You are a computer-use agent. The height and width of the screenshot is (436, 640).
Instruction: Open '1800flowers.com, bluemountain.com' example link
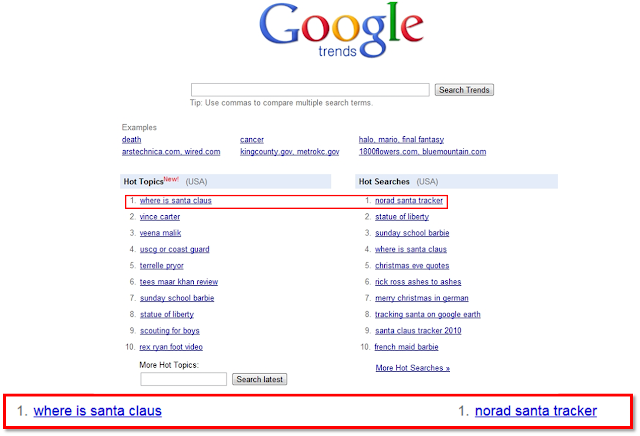[x=422, y=152]
